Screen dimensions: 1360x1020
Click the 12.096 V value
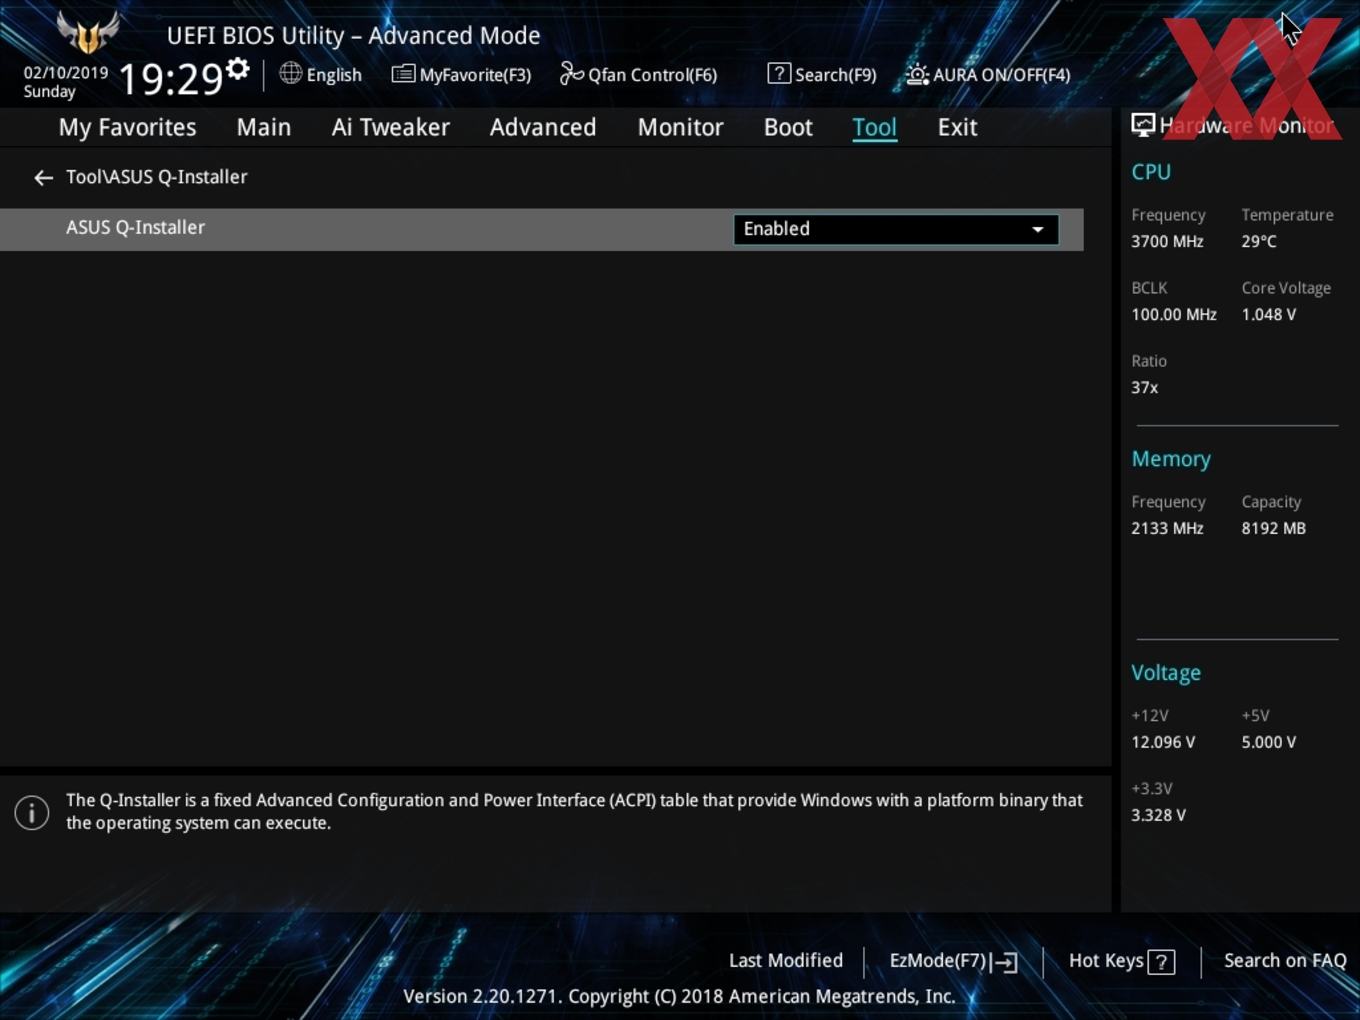[x=1163, y=742]
